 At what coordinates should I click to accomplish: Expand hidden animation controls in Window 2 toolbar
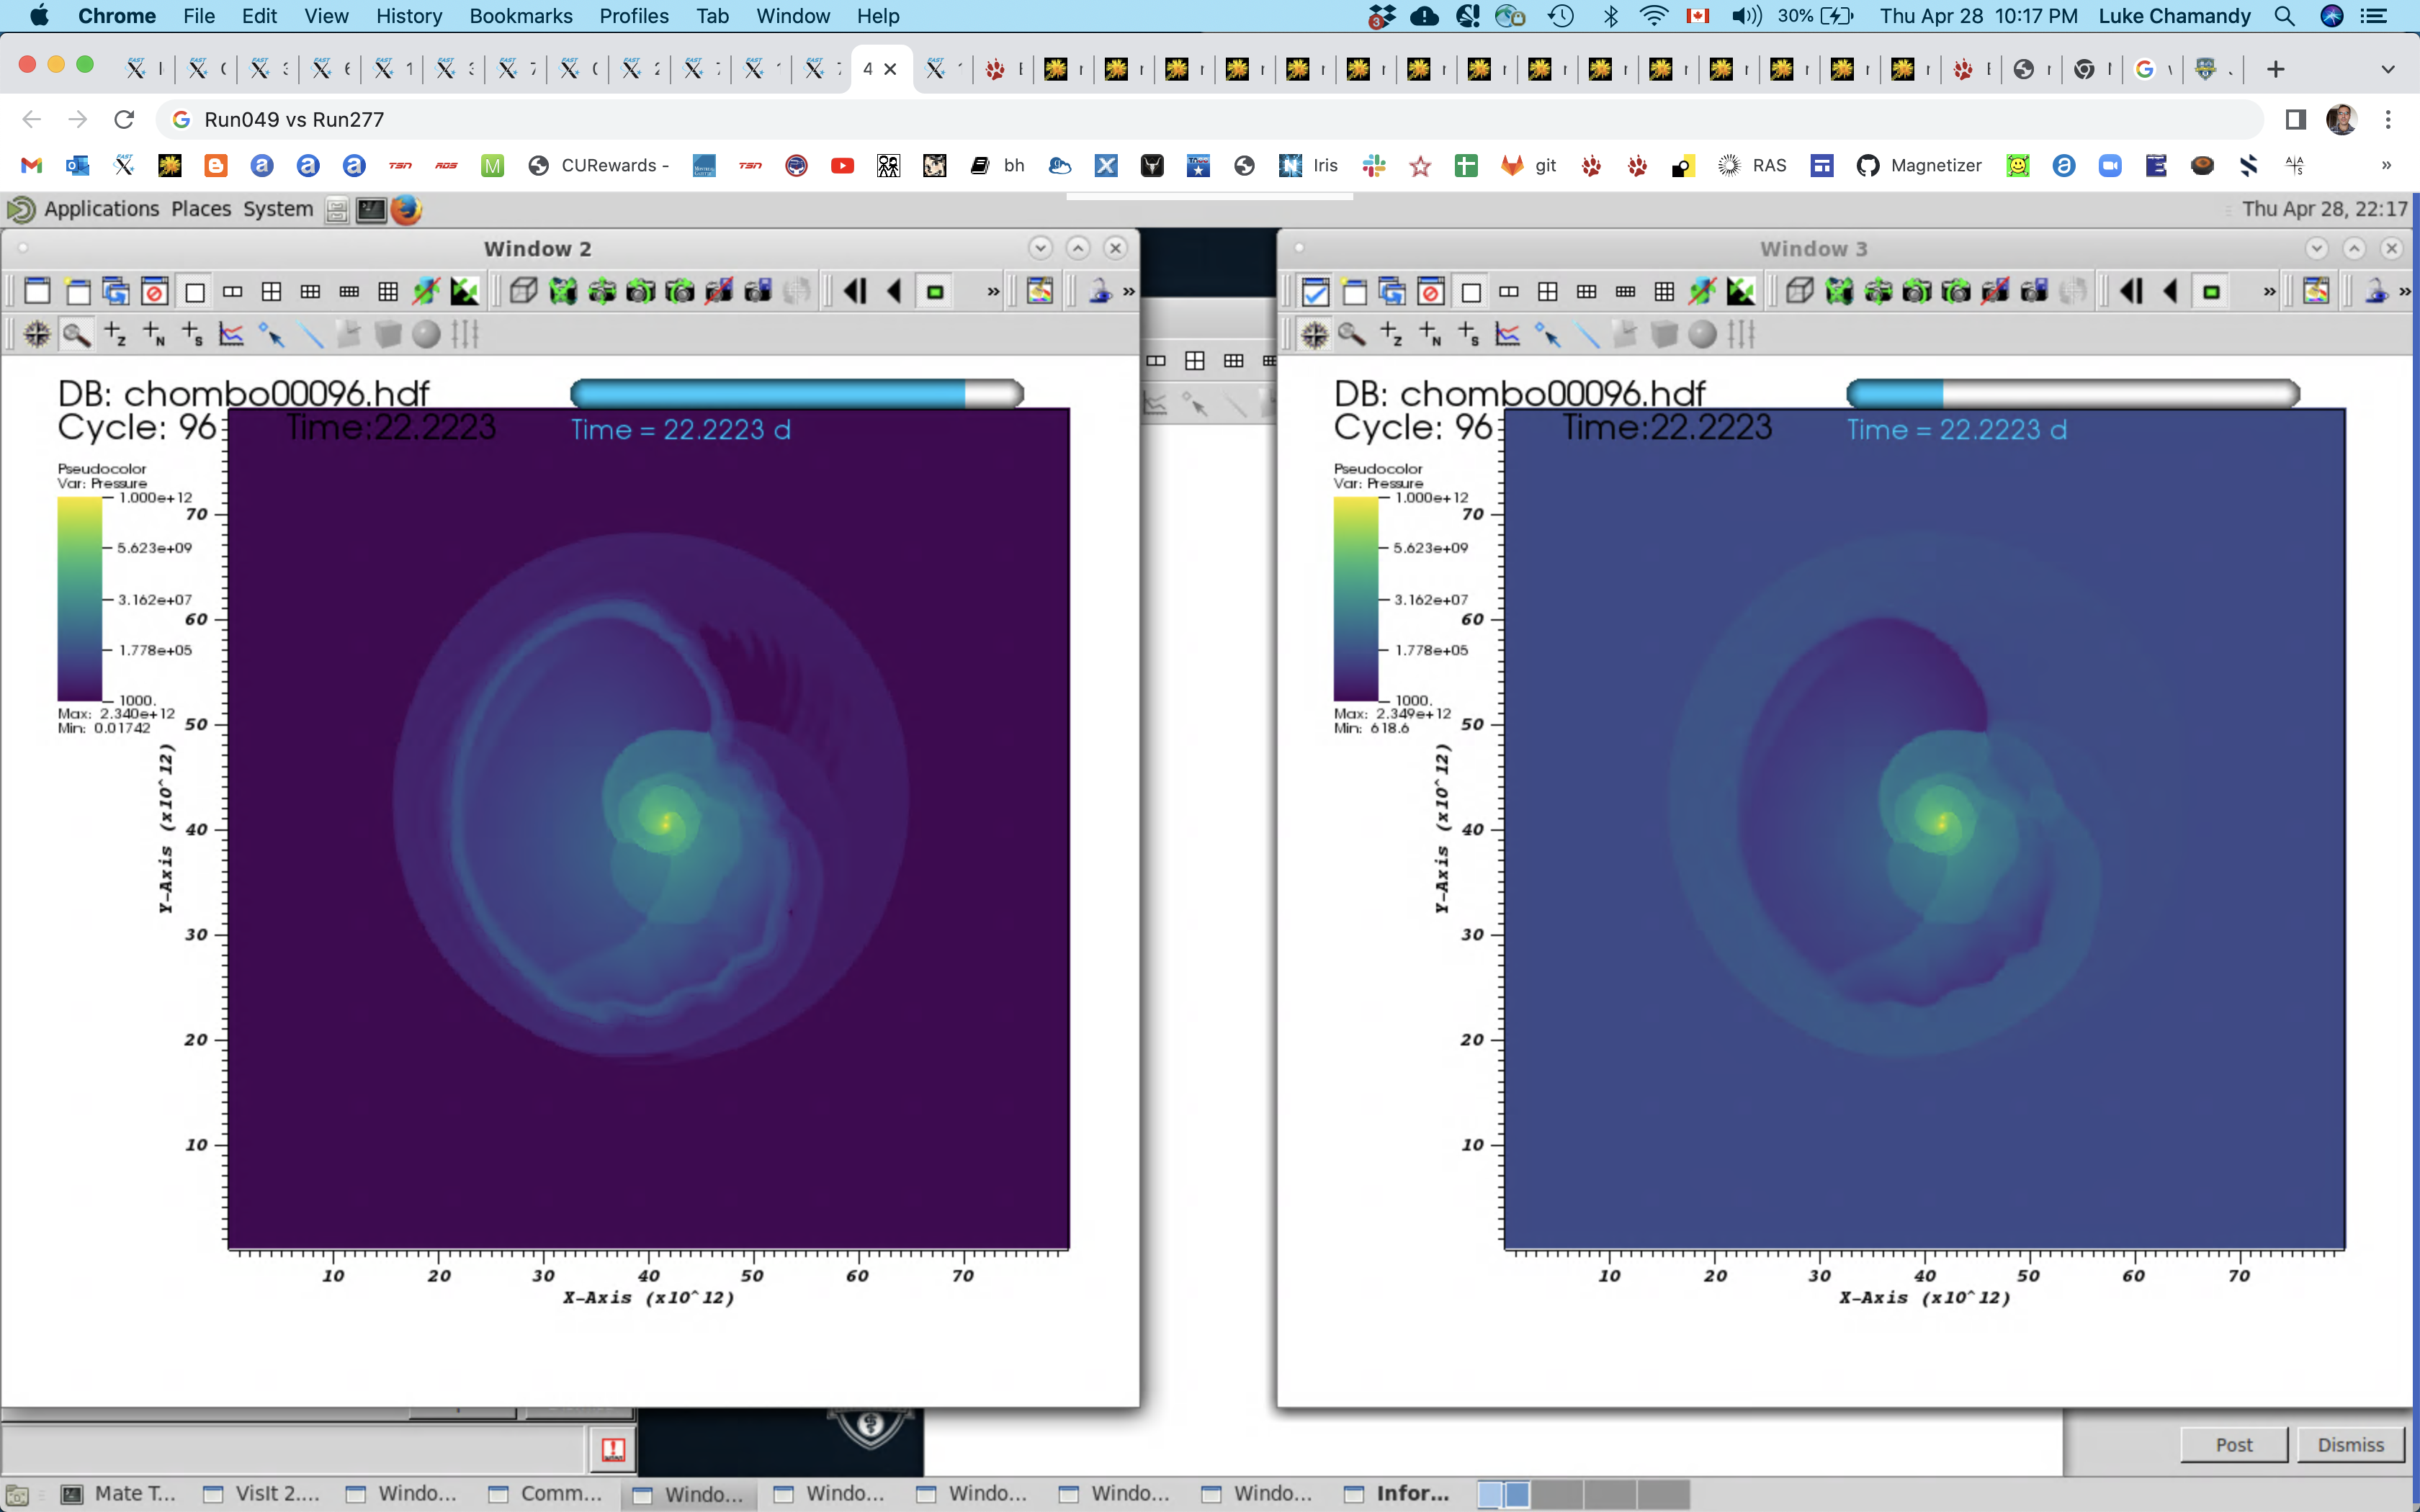(993, 292)
